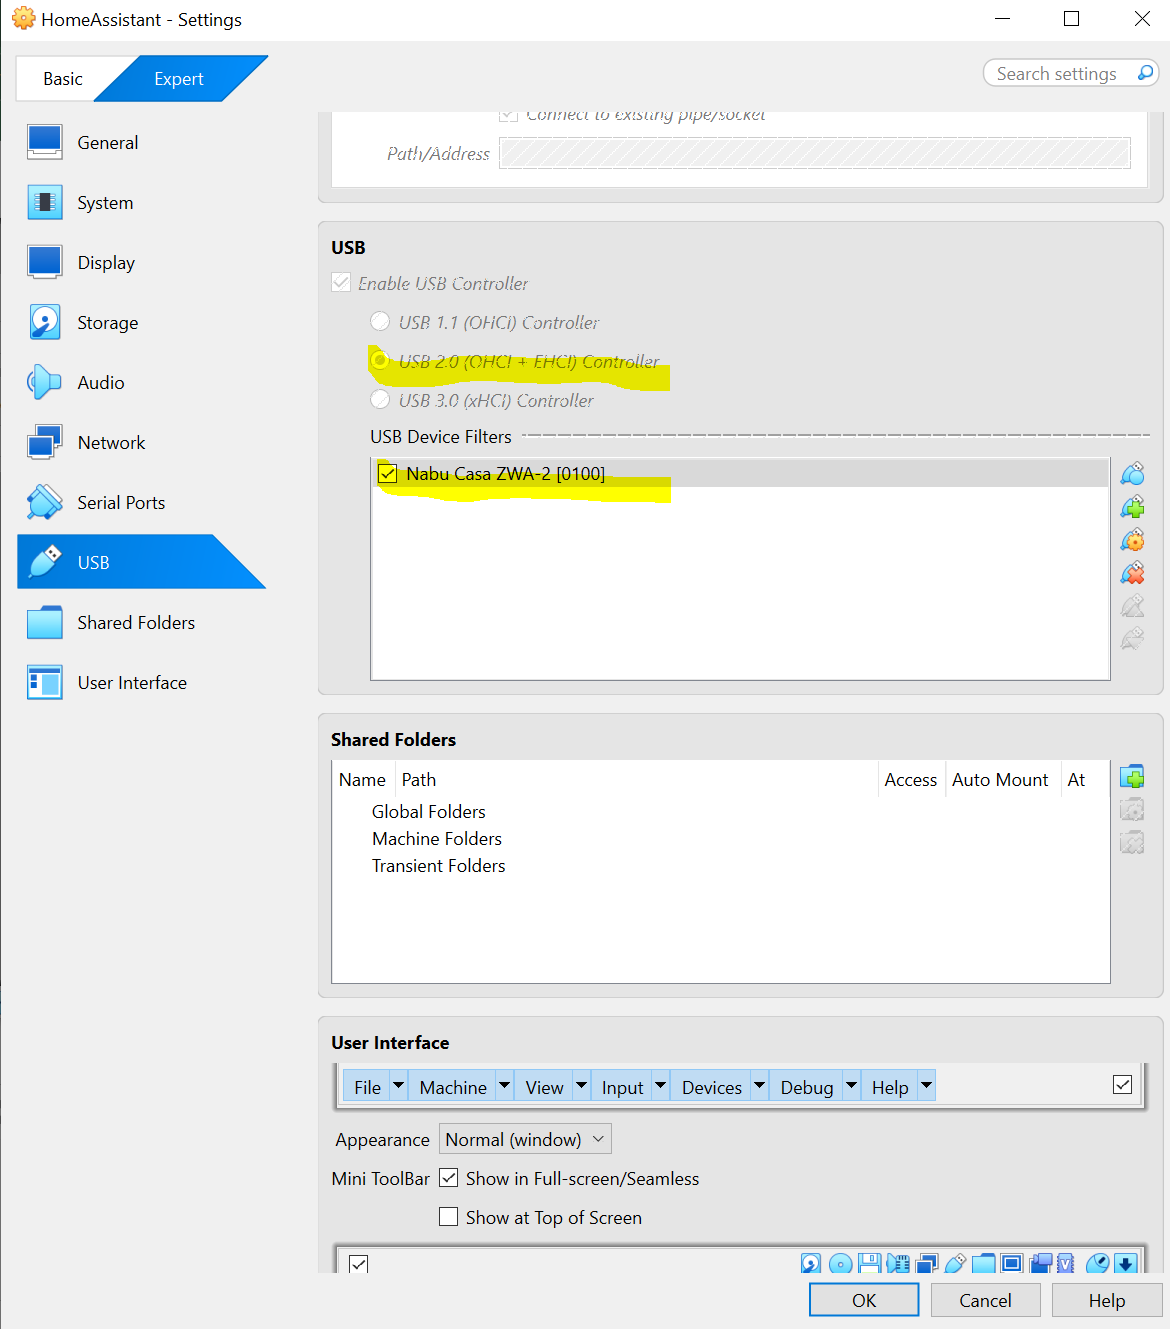1170x1329 pixels.
Task: Expand the File menu arrow
Action: [398, 1085]
